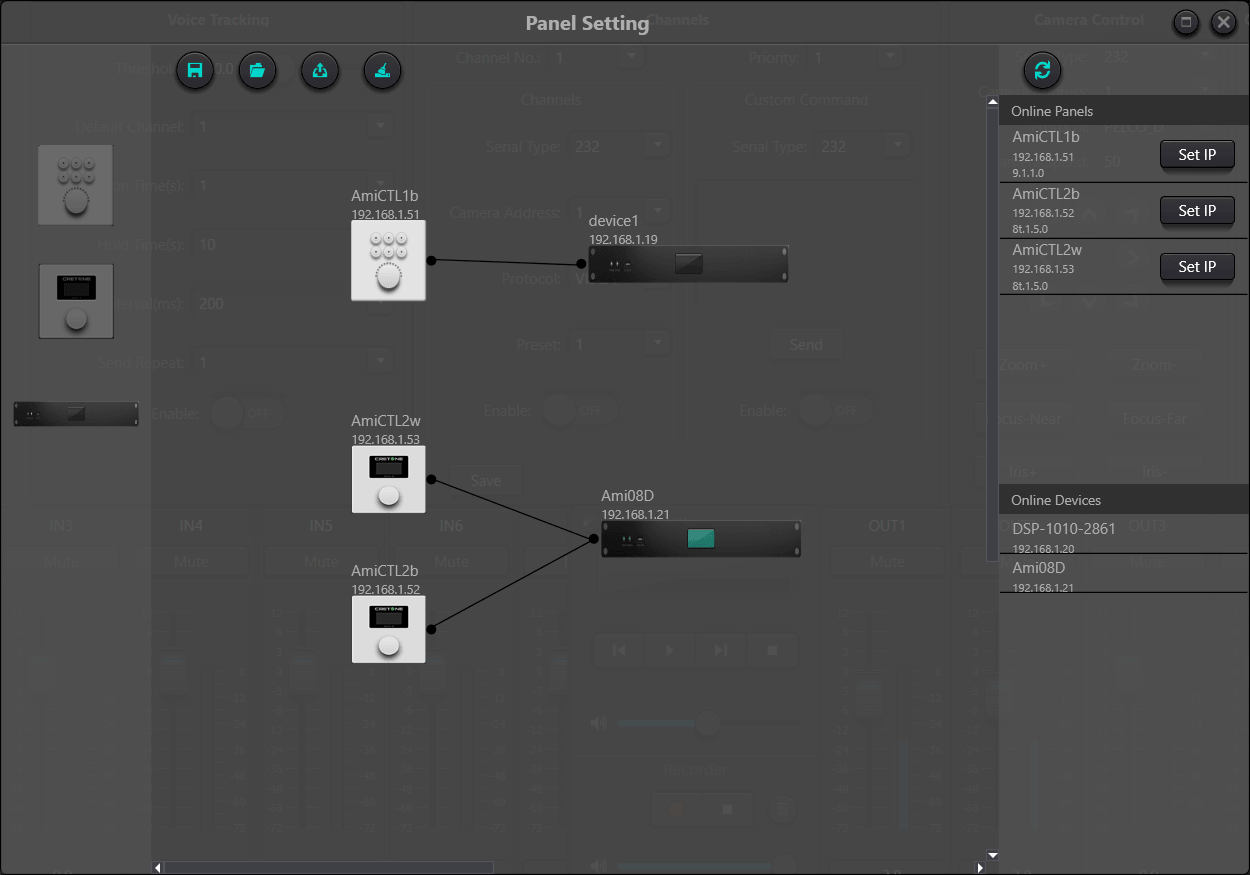Click IP 192.168.1.53 under AmiCTL2w node

pos(385,439)
